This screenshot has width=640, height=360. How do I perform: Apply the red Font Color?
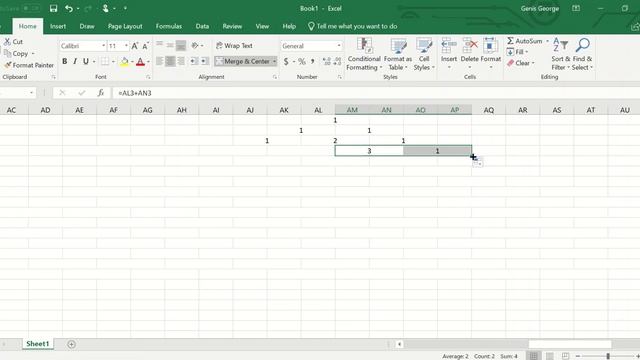coord(140,62)
